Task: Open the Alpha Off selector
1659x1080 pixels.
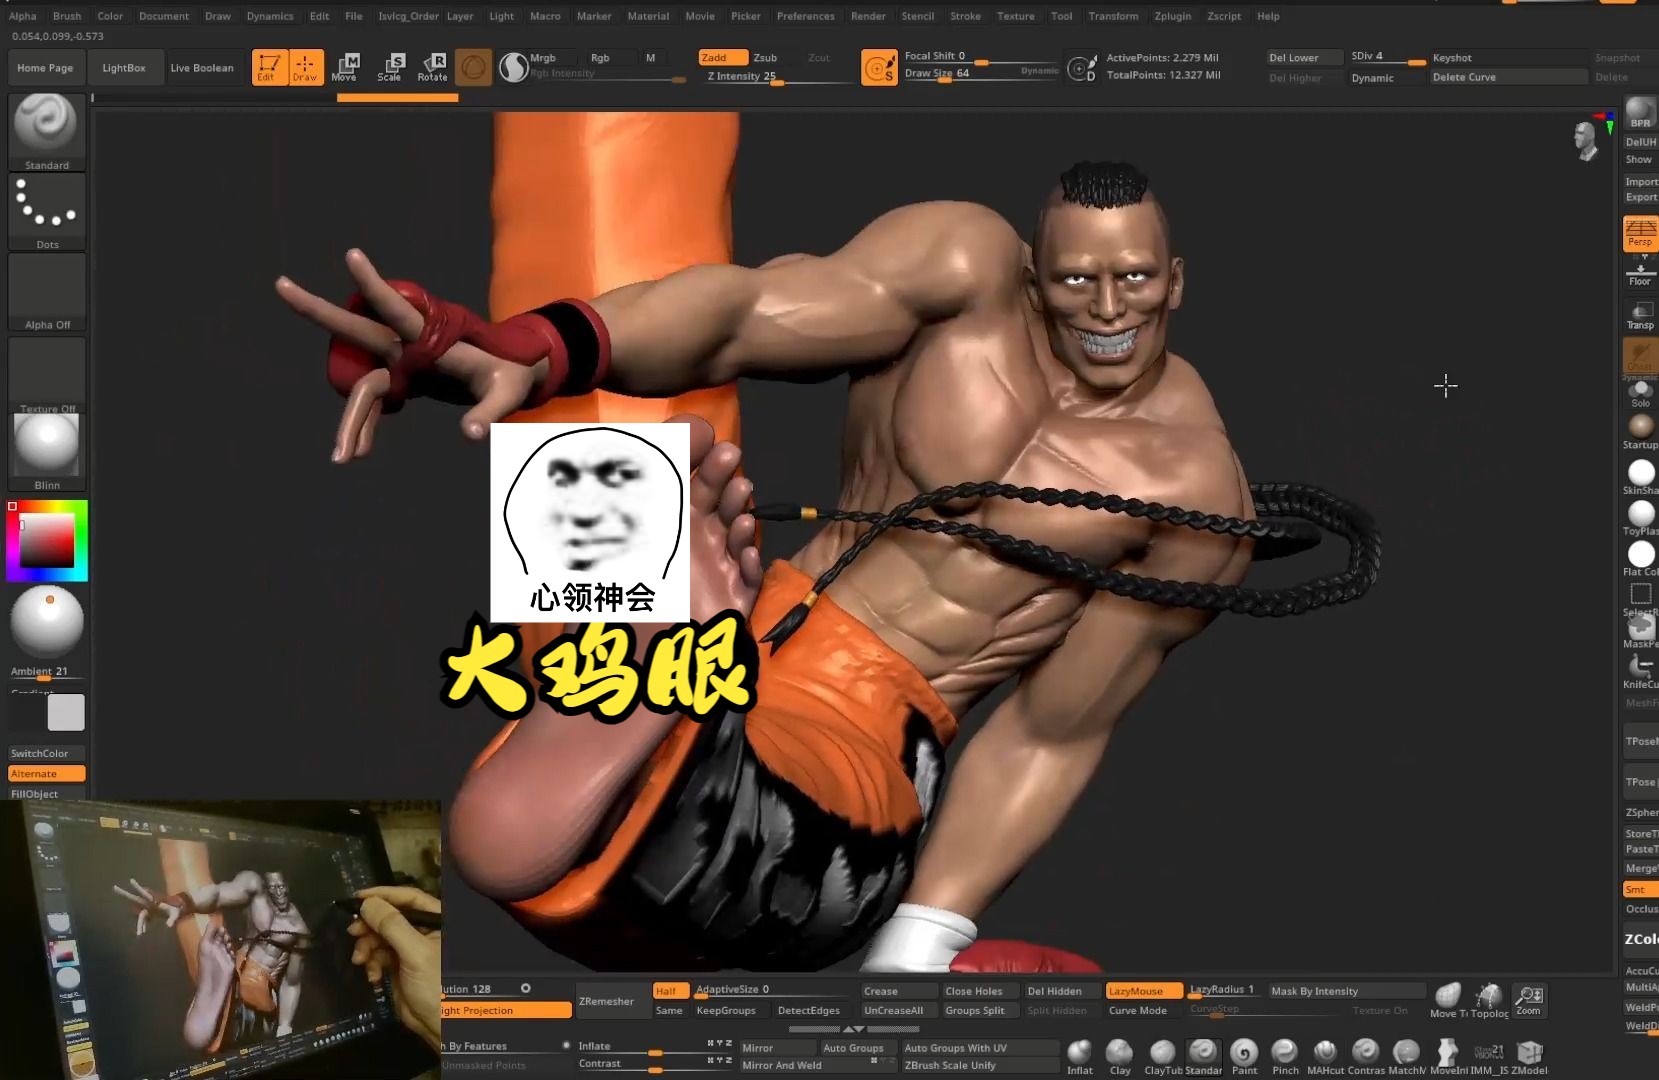Action: 46,292
